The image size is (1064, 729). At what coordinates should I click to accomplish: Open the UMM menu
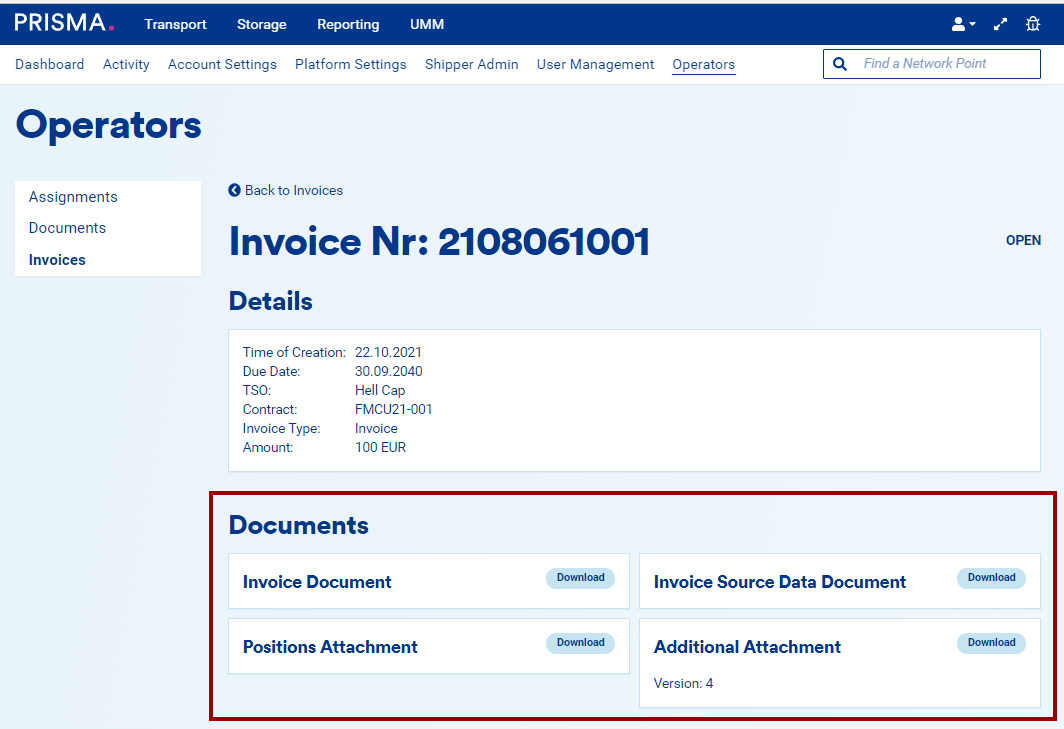(427, 24)
